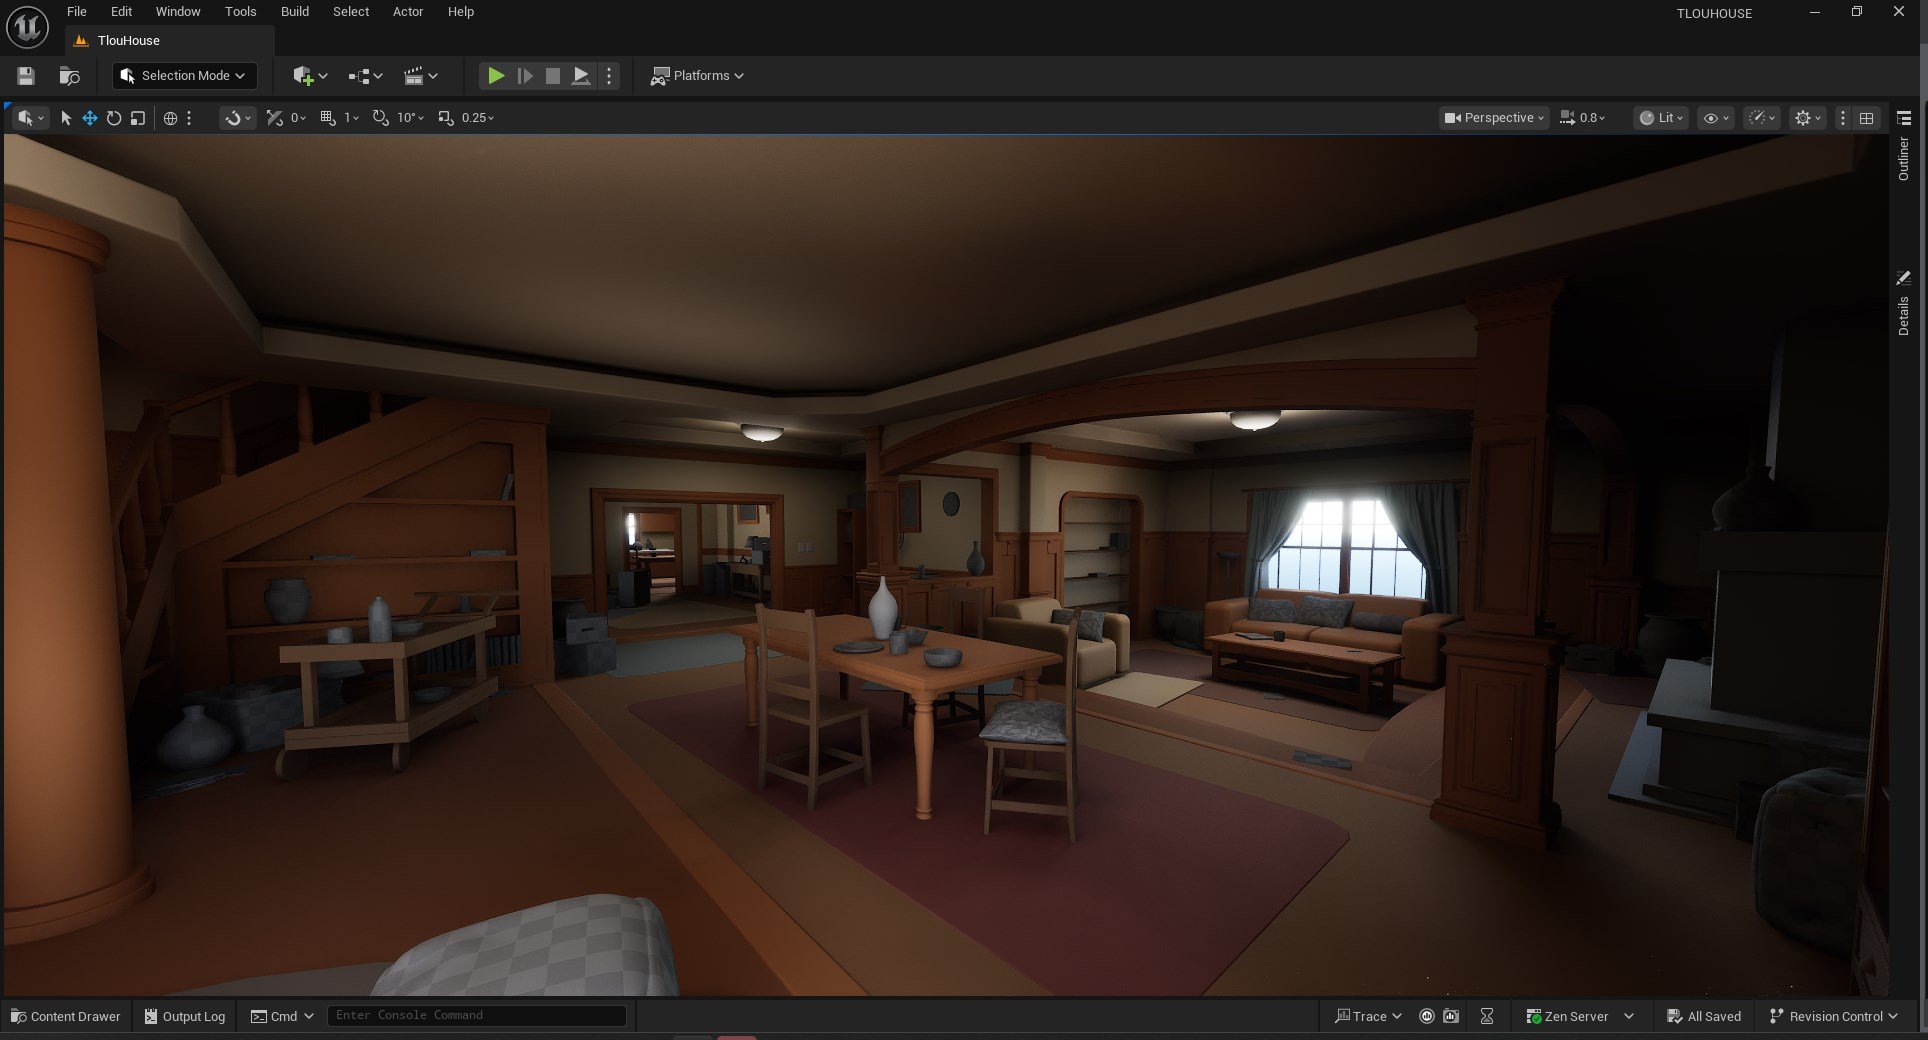Activate the Translate move tool
1928x1040 pixels.
(90, 118)
